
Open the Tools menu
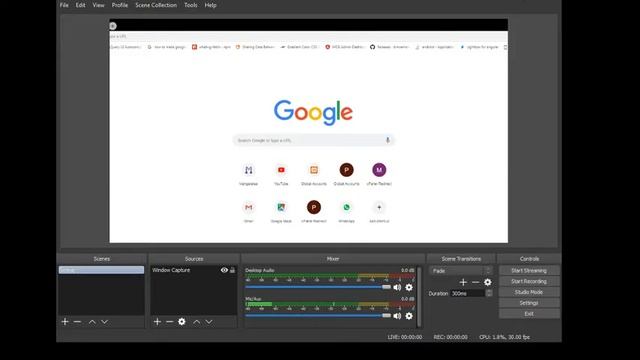(x=191, y=5)
